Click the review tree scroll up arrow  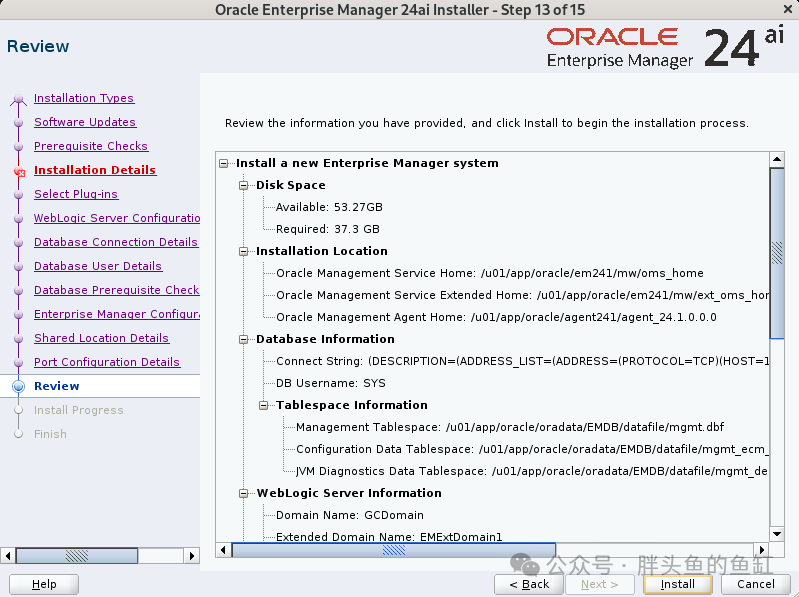pos(777,159)
